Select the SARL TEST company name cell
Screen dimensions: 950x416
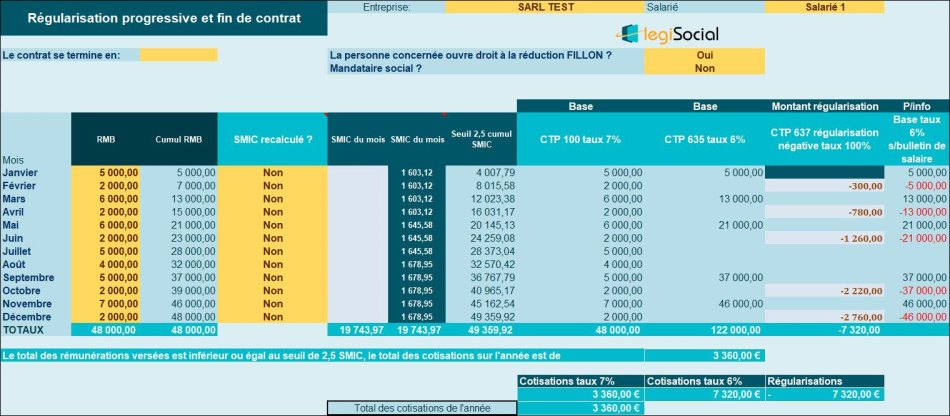point(545,7)
